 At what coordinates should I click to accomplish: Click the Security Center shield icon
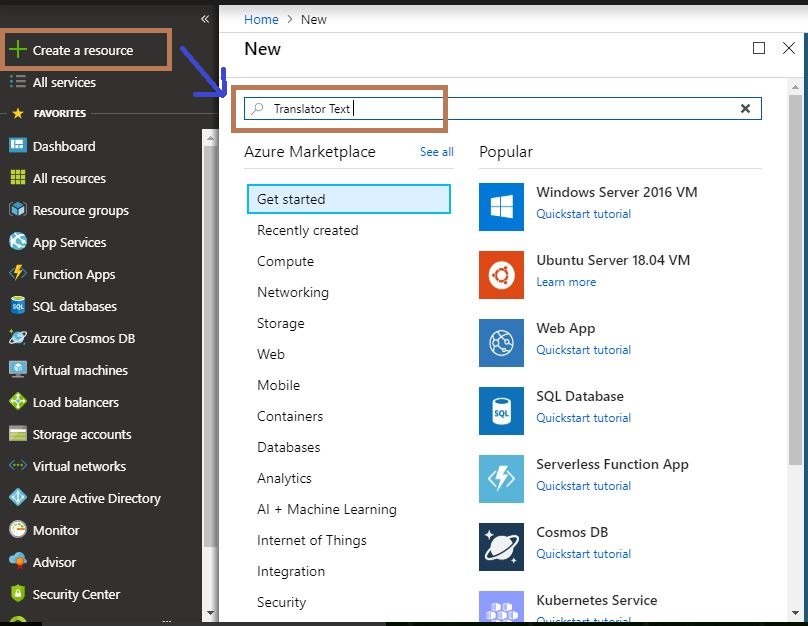pos(18,594)
